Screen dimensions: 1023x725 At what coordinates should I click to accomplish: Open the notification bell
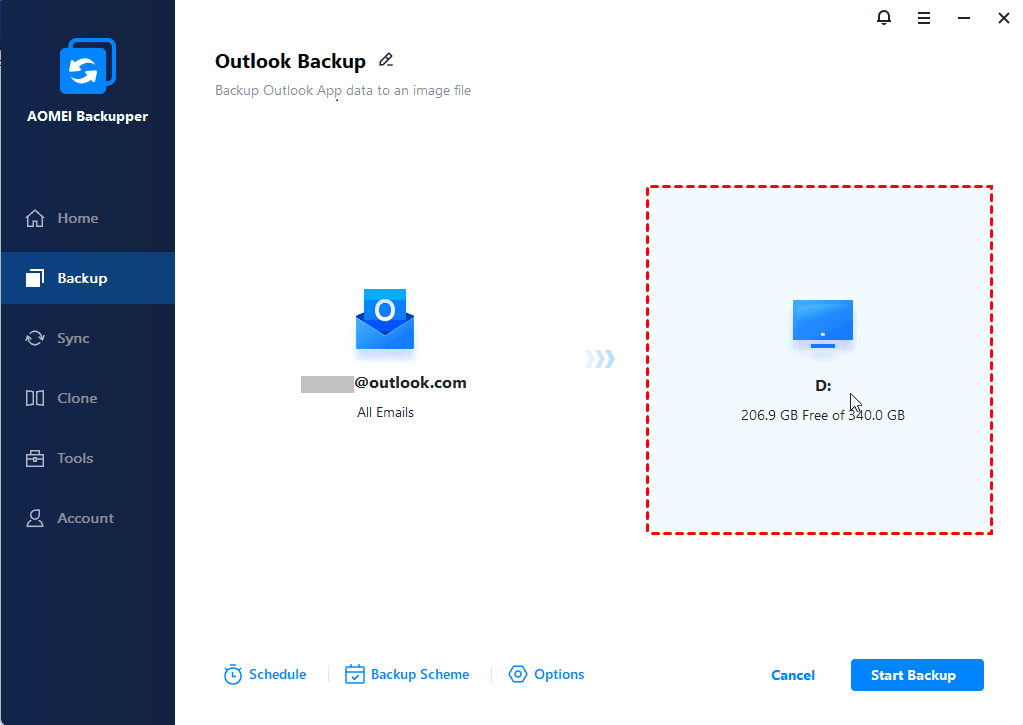point(884,18)
